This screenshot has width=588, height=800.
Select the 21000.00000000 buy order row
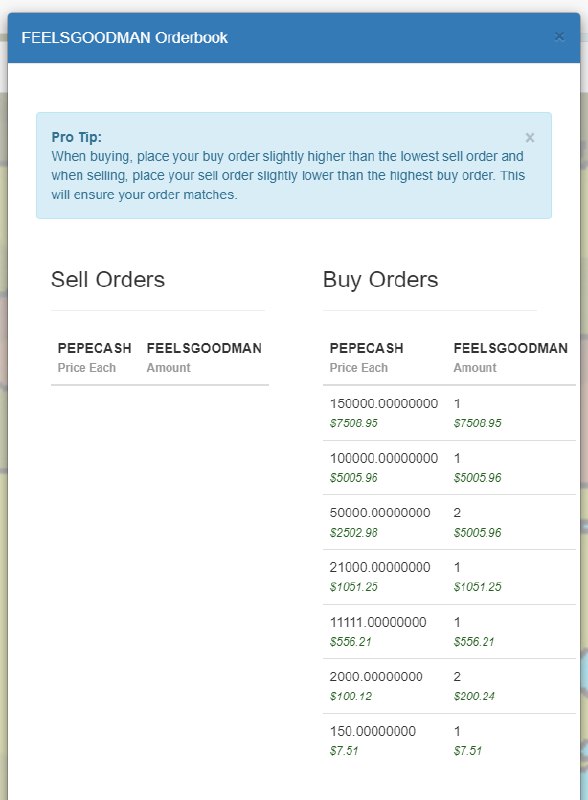point(449,577)
